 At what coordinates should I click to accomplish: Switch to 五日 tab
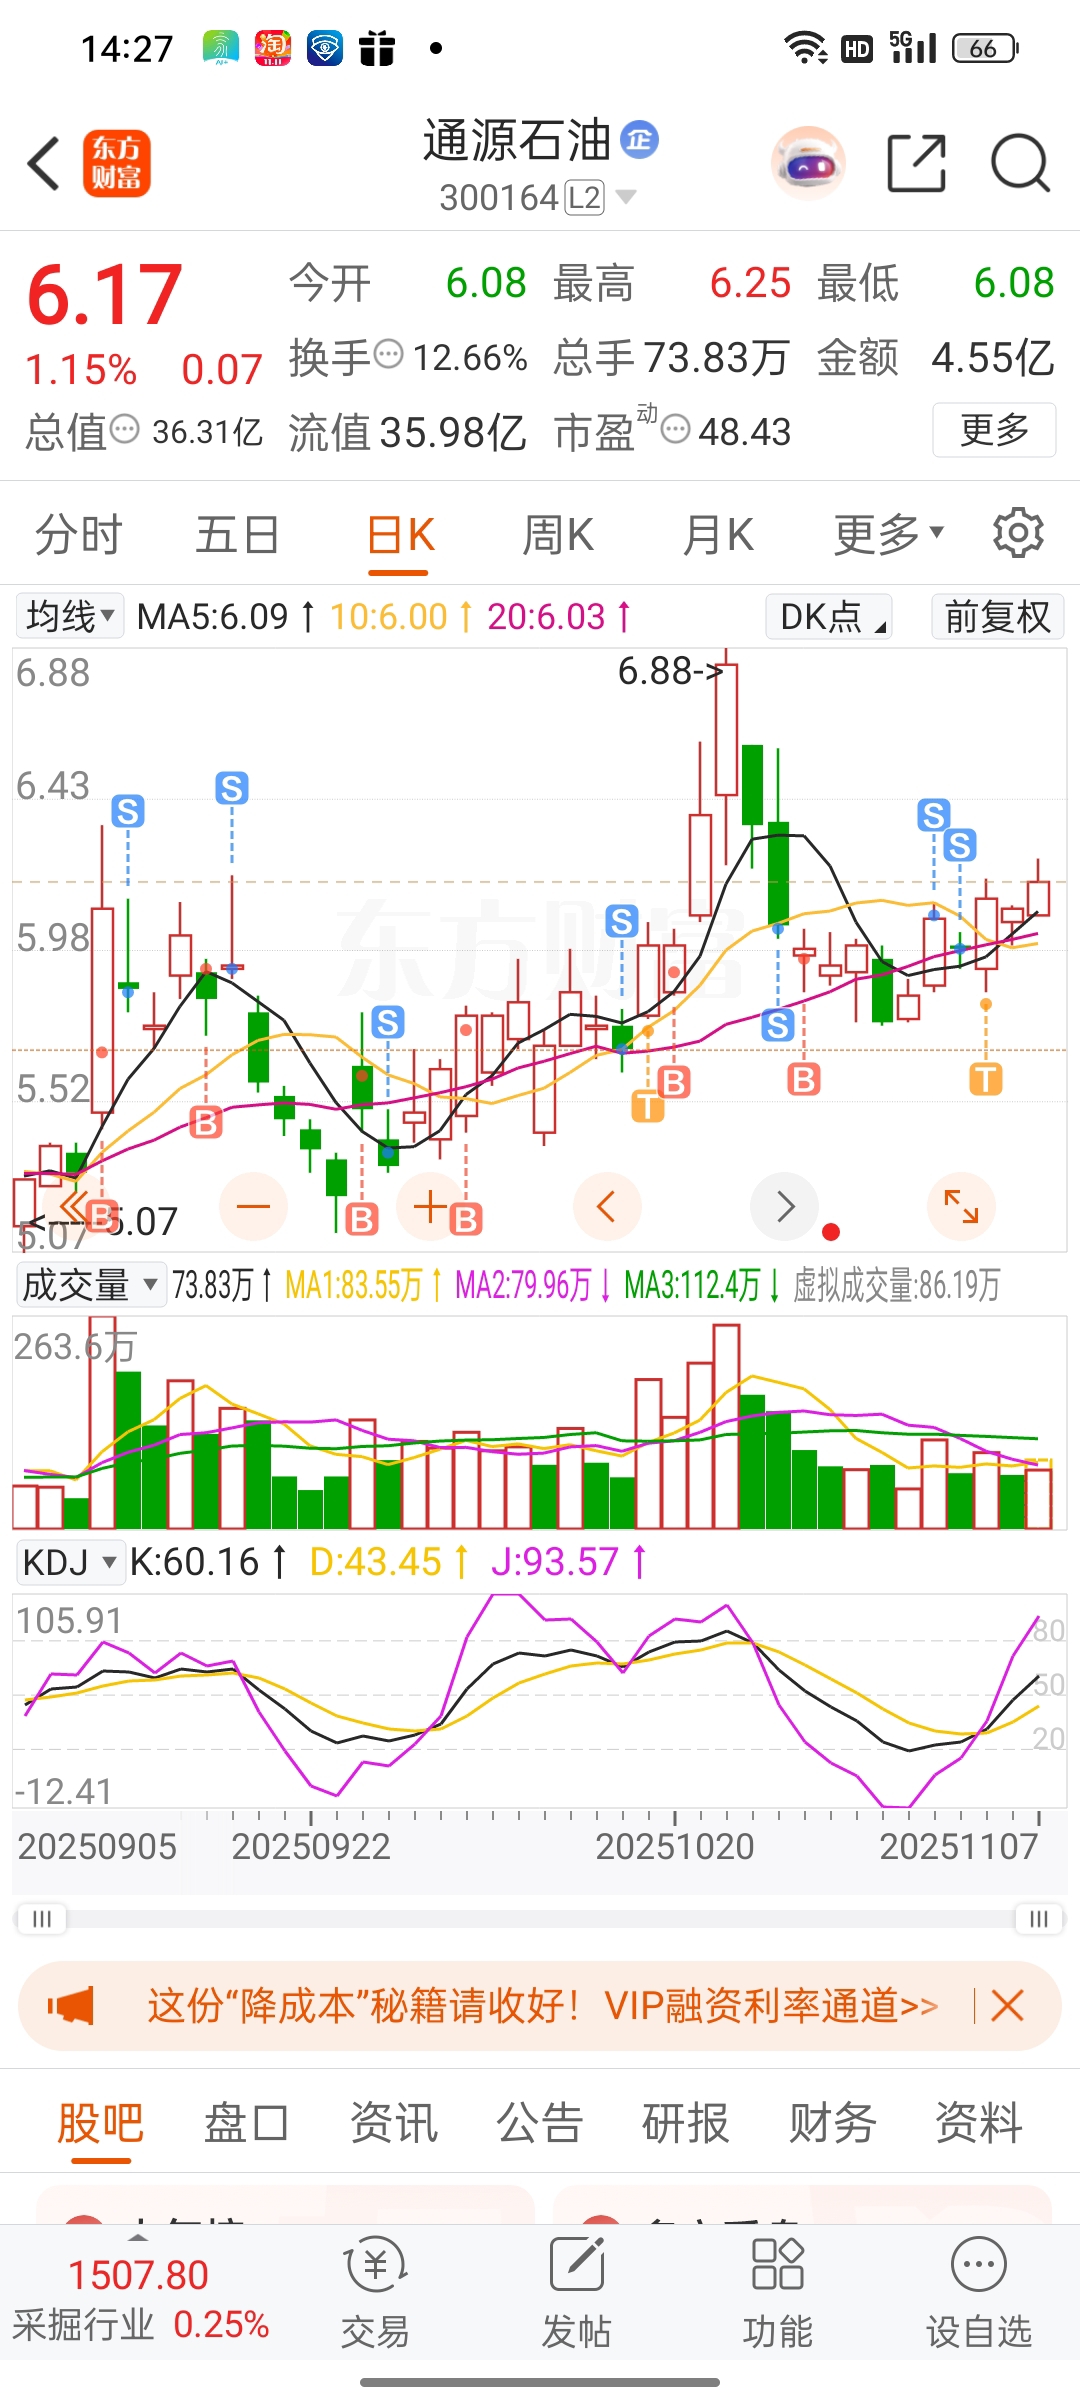point(237,533)
